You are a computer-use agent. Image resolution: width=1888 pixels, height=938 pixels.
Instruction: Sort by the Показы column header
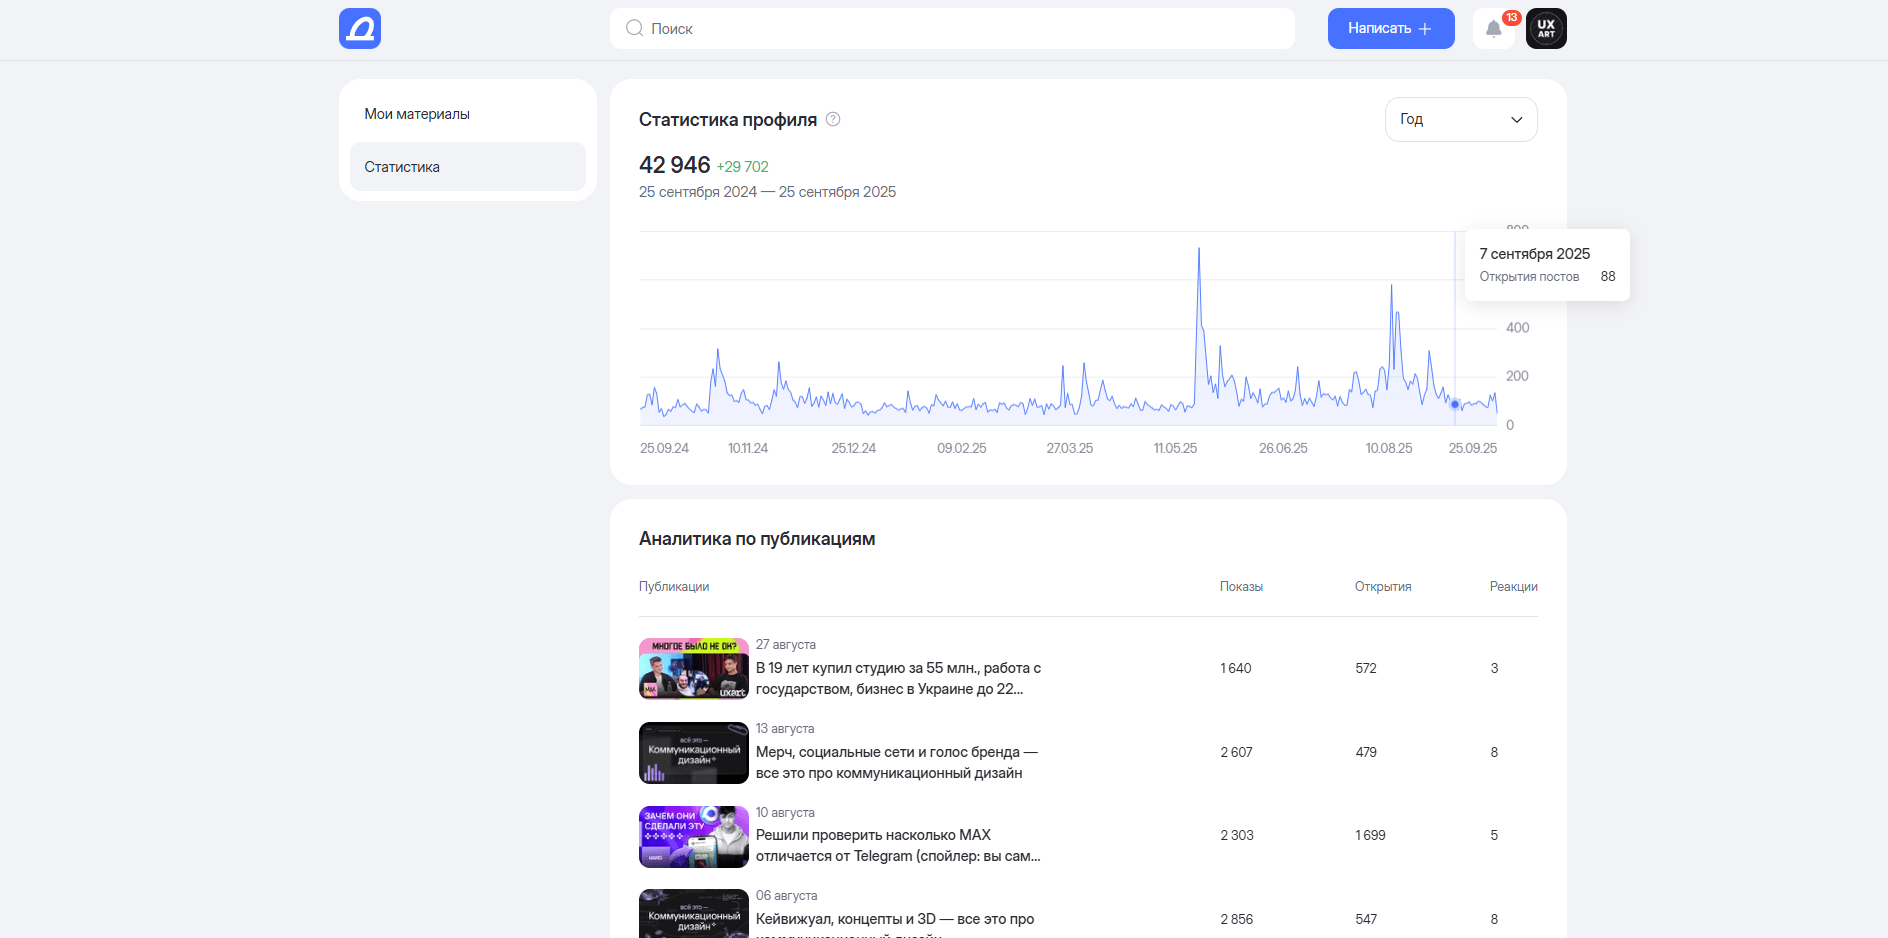coord(1241,586)
